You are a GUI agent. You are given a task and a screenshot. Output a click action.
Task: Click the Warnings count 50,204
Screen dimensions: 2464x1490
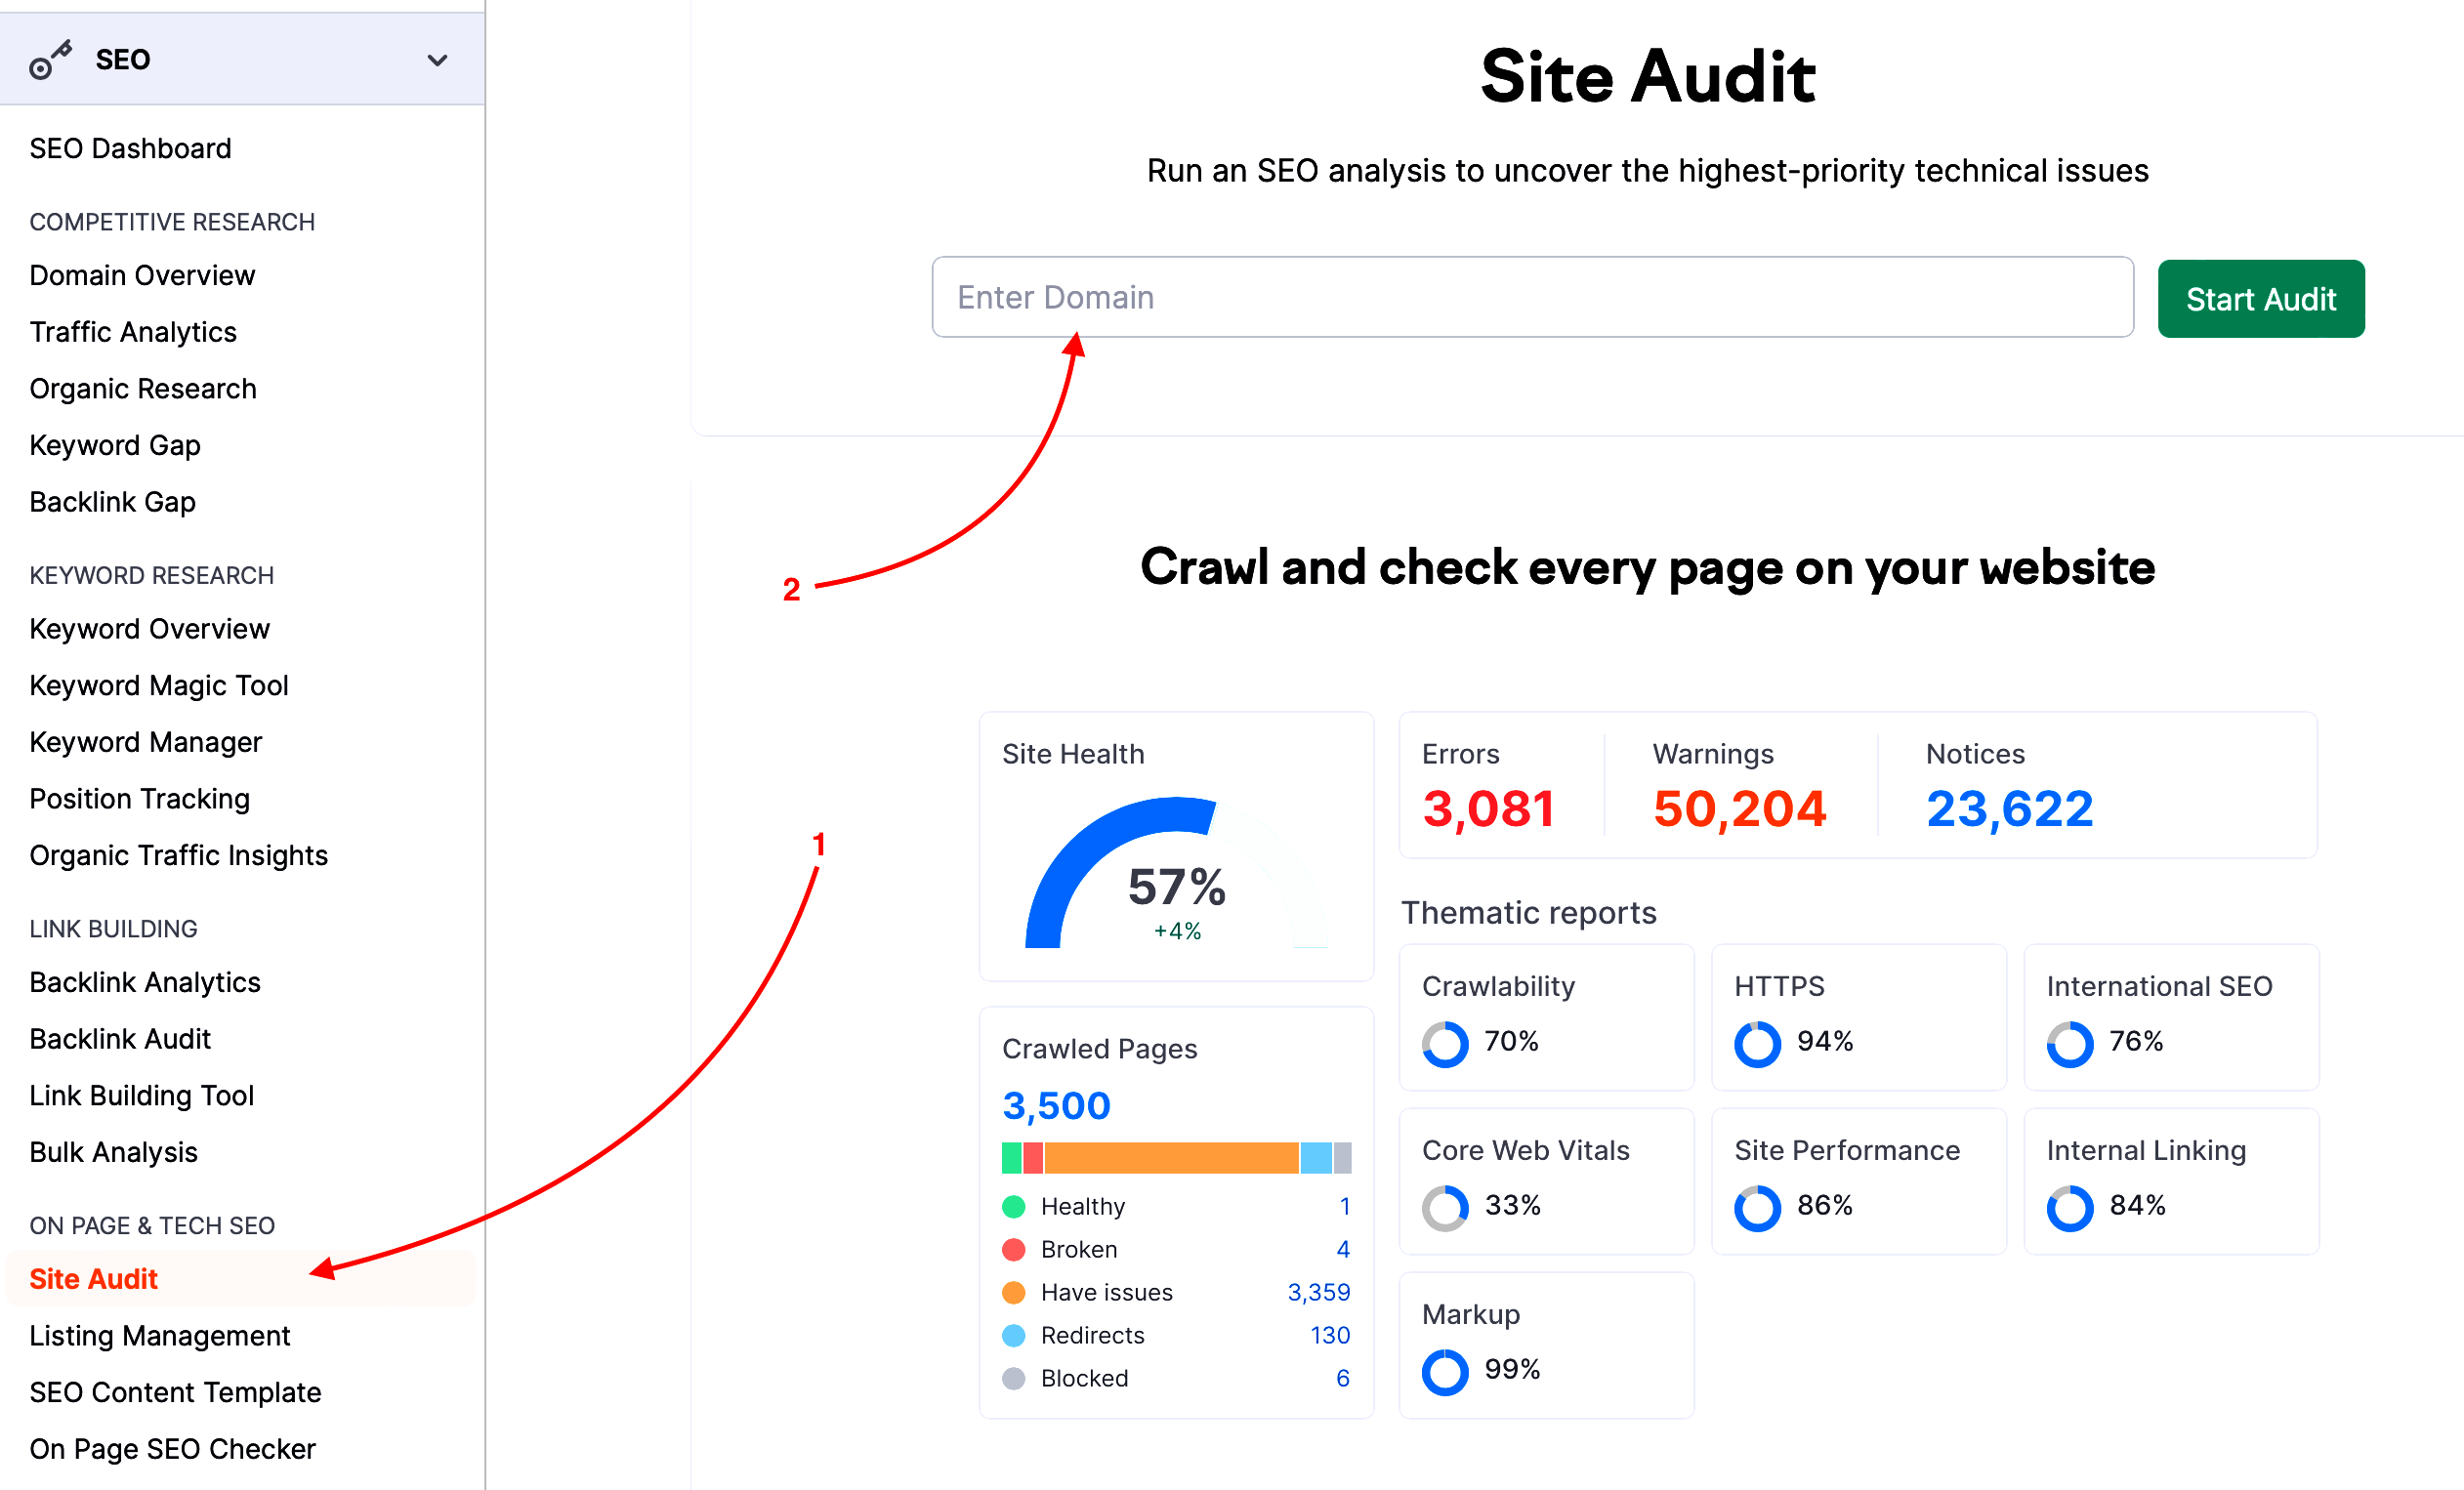pyautogui.click(x=1739, y=808)
